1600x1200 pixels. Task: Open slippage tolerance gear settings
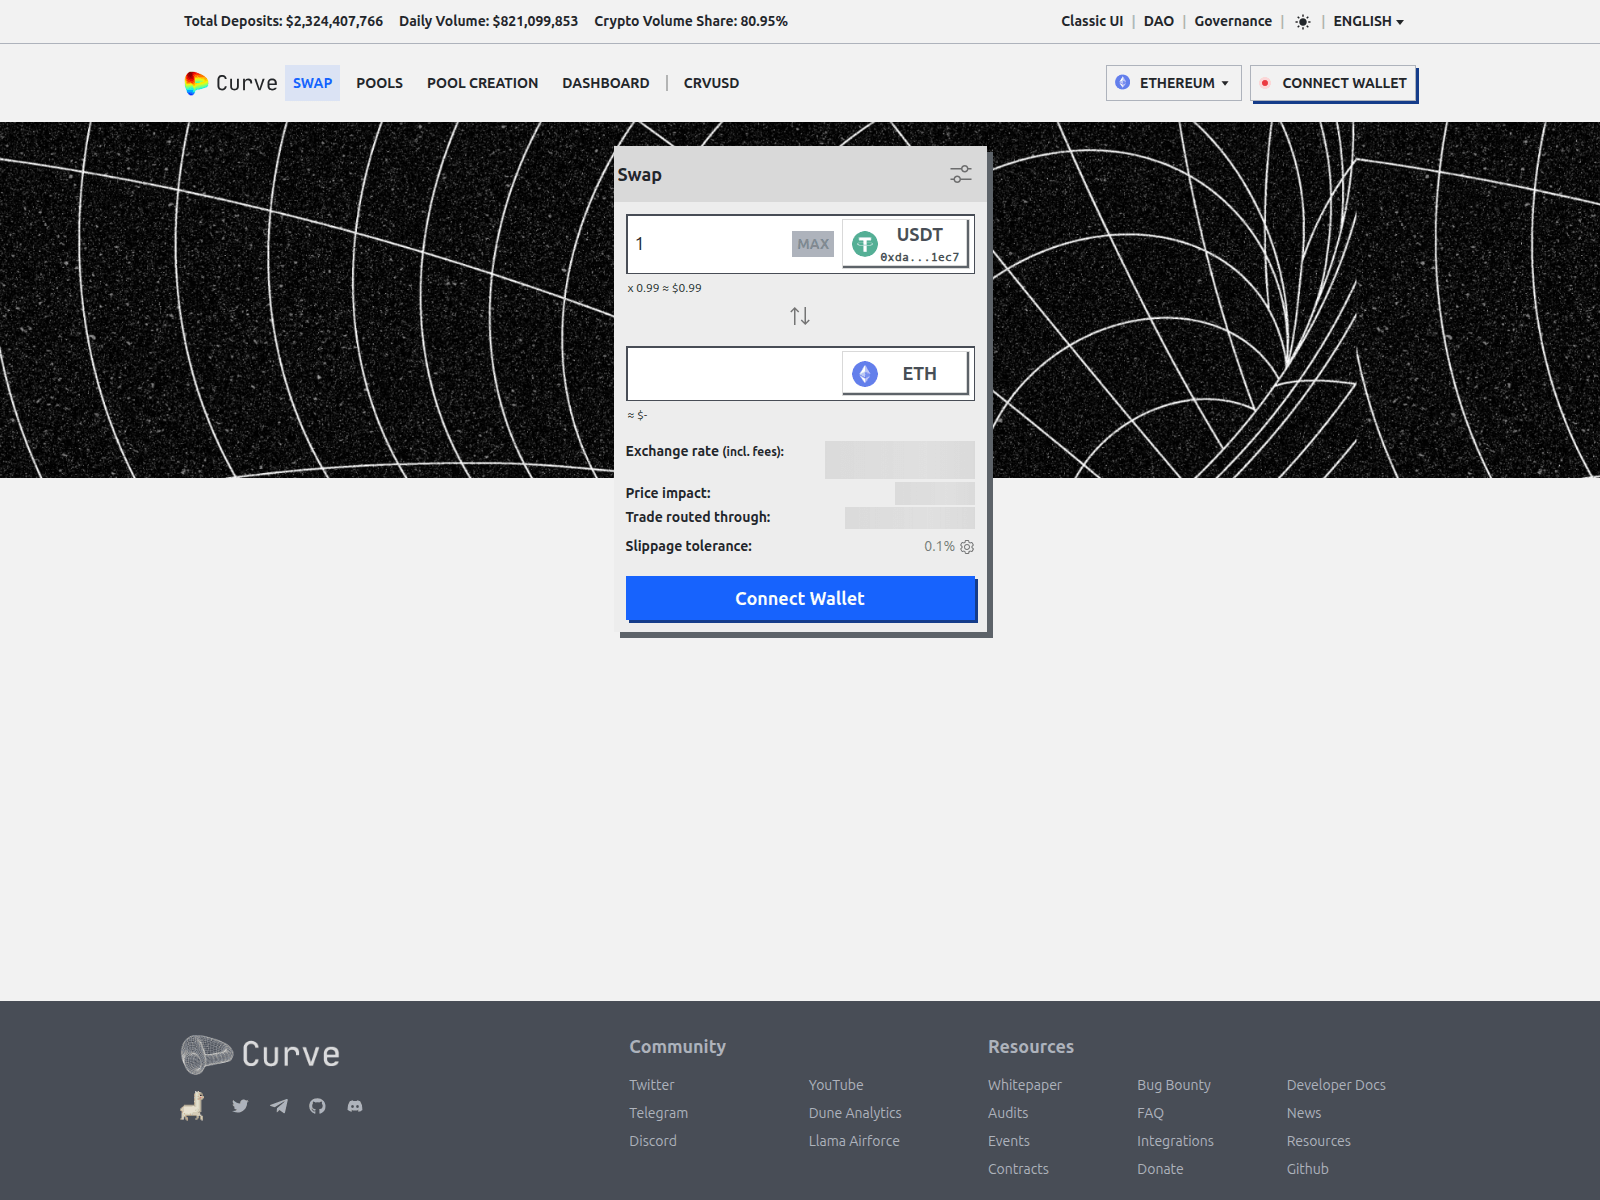(x=966, y=547)
